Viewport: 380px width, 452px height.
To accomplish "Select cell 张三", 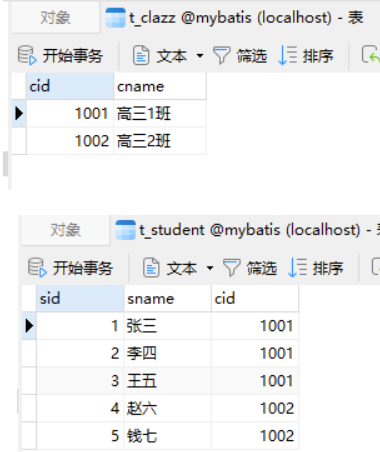I will coord(167,326).
